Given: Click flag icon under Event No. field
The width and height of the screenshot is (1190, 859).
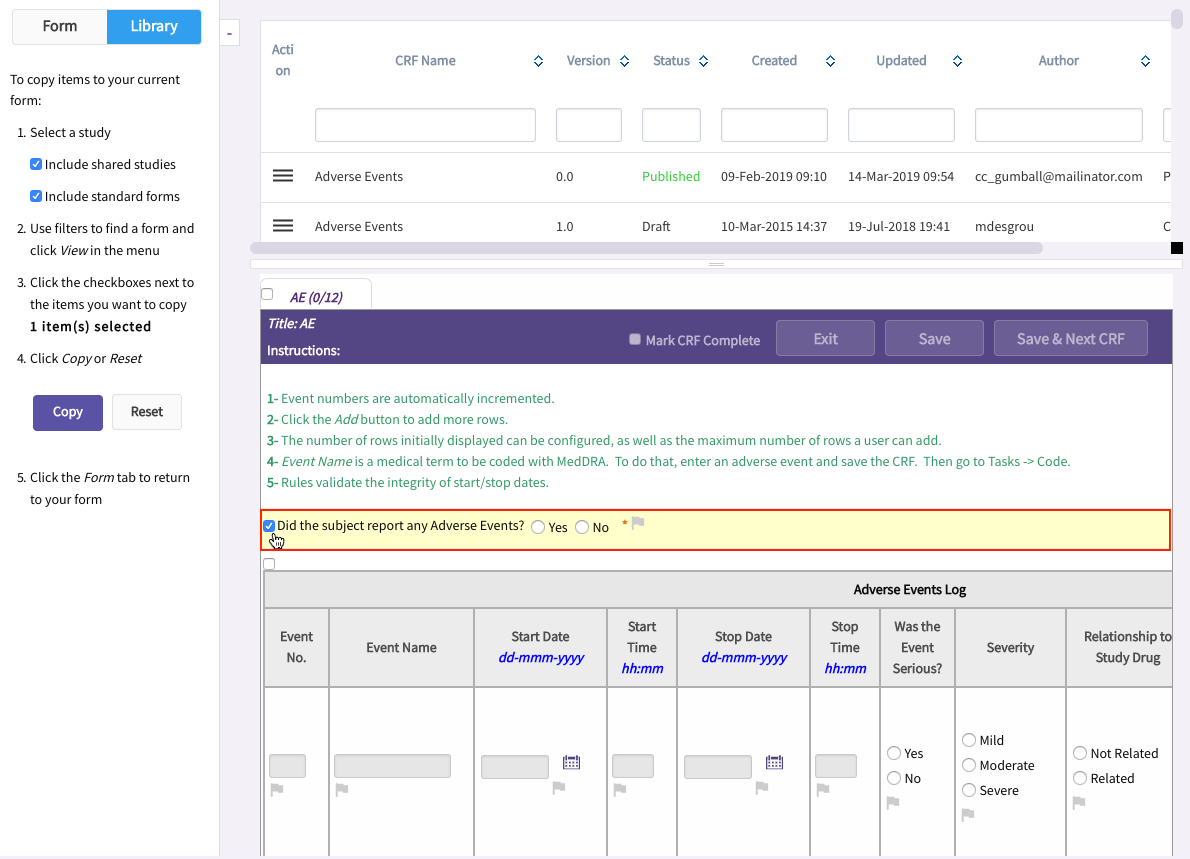Looking at the screenshot, I should click(277, 790).
